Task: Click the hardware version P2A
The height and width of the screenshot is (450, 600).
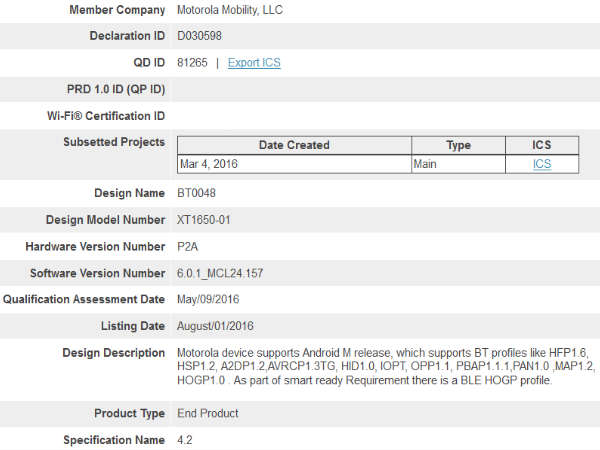Action: [188, 246]
